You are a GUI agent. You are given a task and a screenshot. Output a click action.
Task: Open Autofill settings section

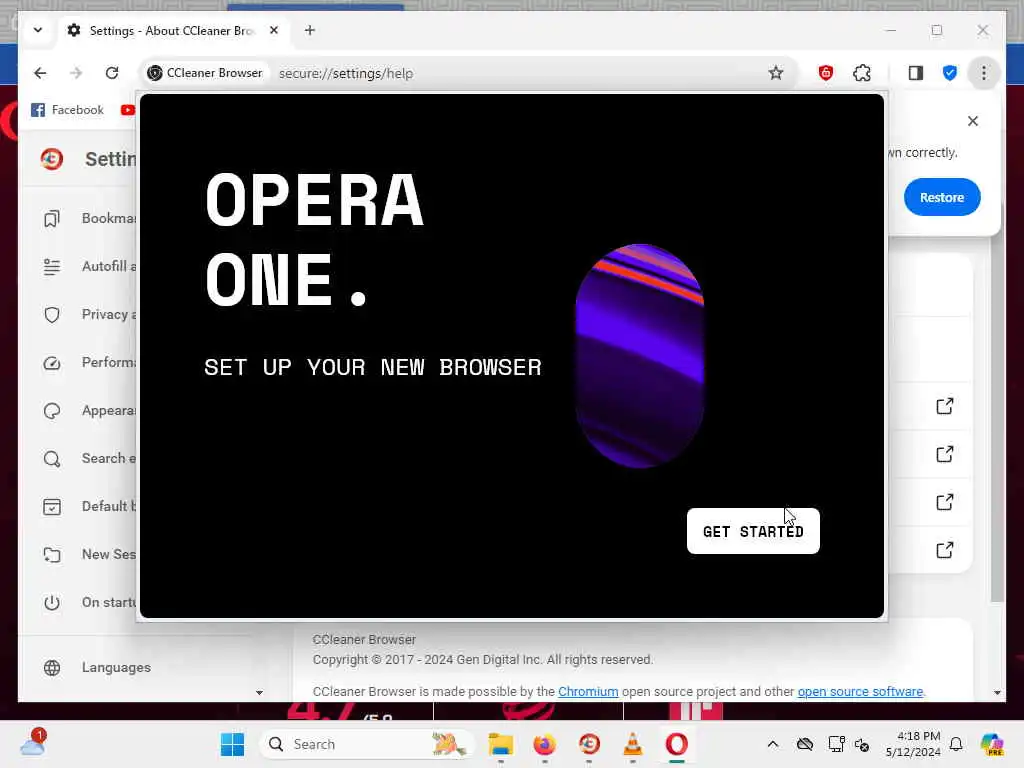click(x=90, y=266)
